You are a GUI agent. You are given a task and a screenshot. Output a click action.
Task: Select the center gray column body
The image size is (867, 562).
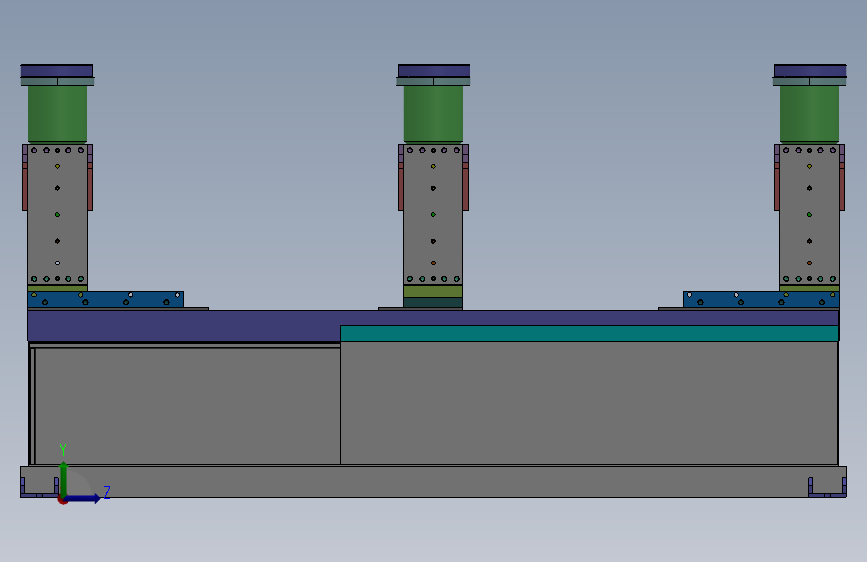pyautogui.click(x=433, y=215)
